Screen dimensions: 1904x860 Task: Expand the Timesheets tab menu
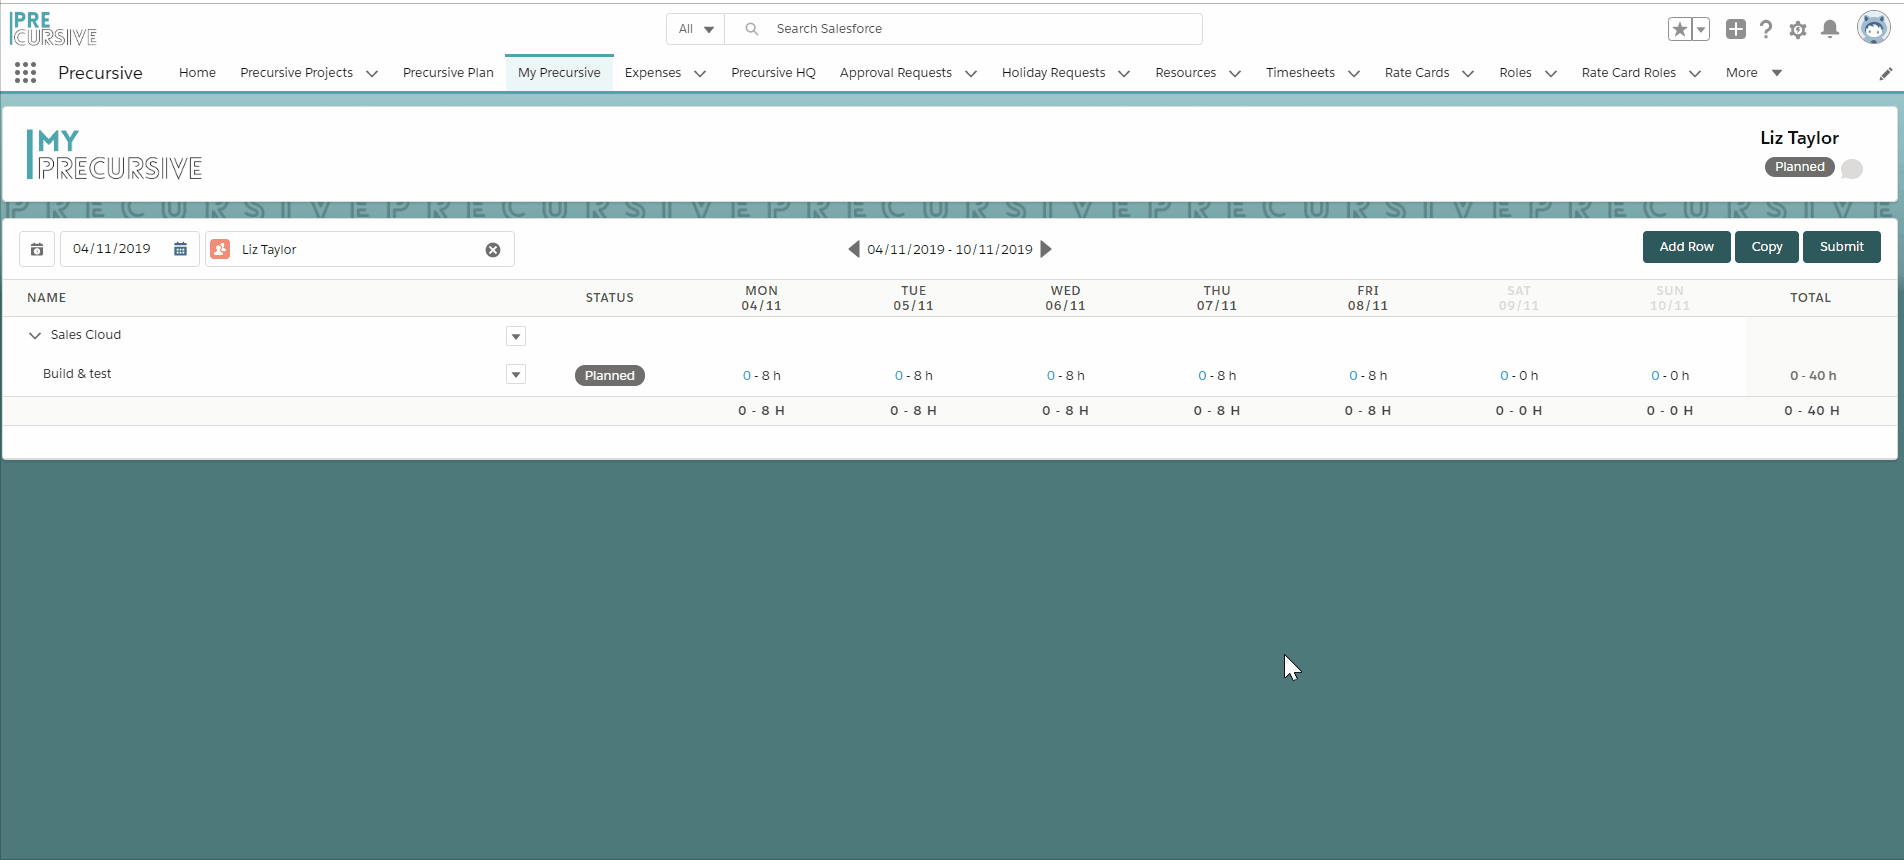[x=1354, y=73]
